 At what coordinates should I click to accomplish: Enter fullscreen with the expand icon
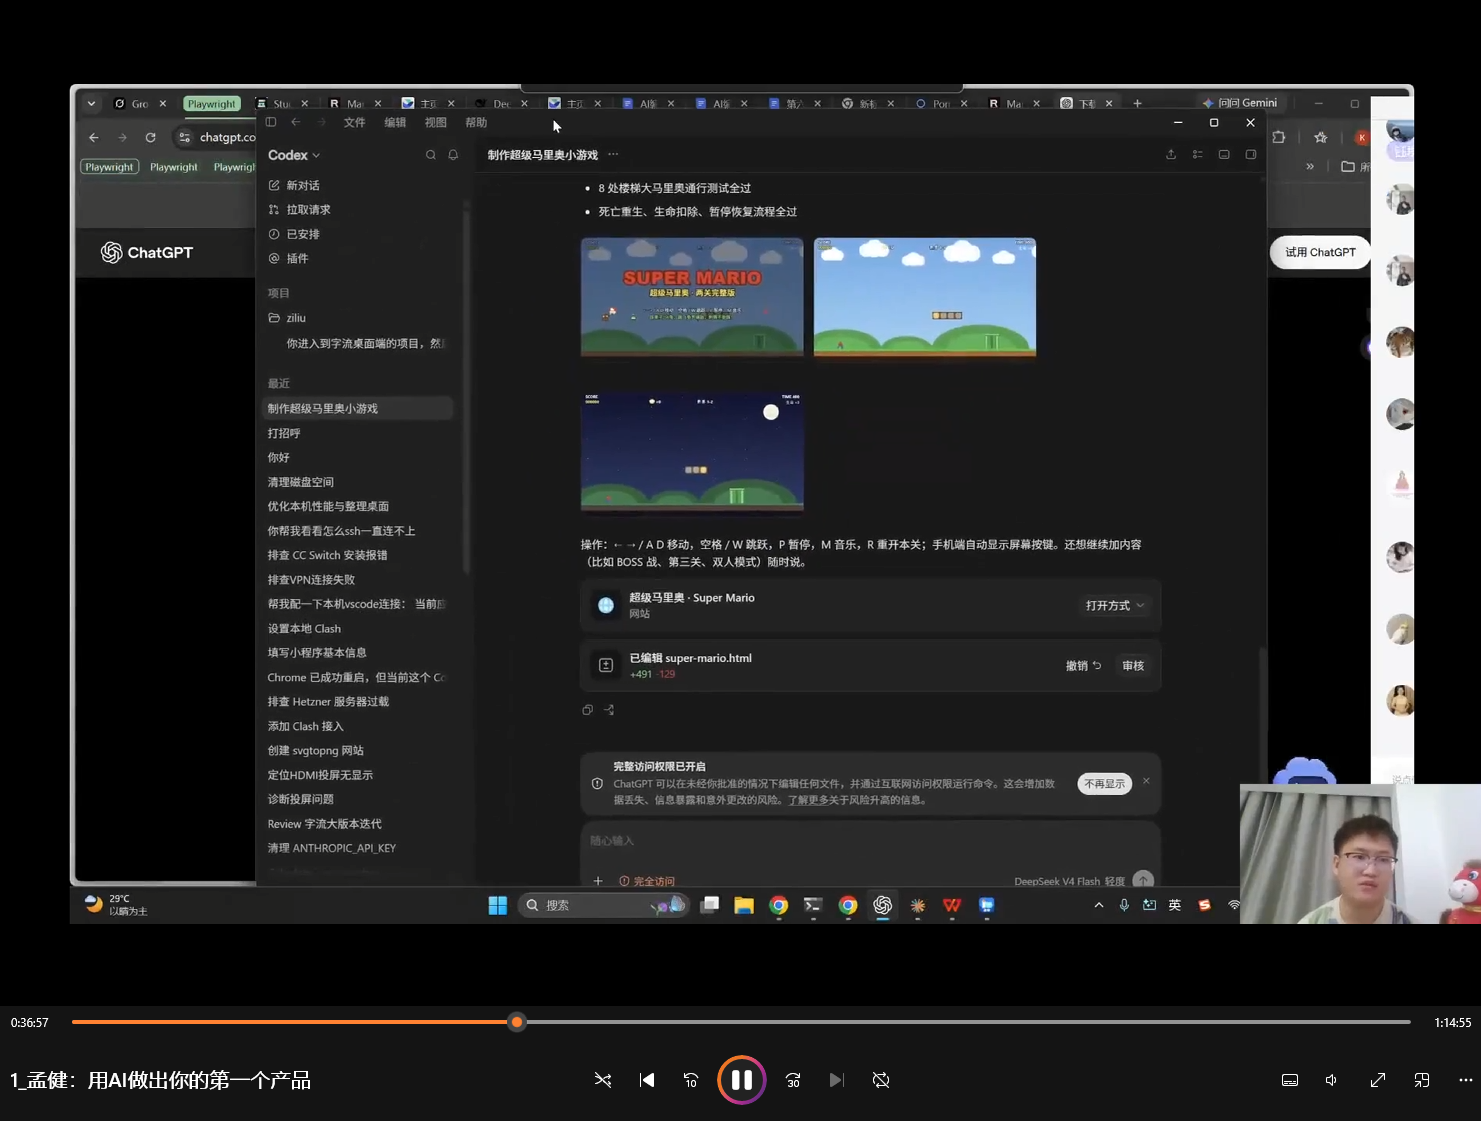click(1378, 1080)
